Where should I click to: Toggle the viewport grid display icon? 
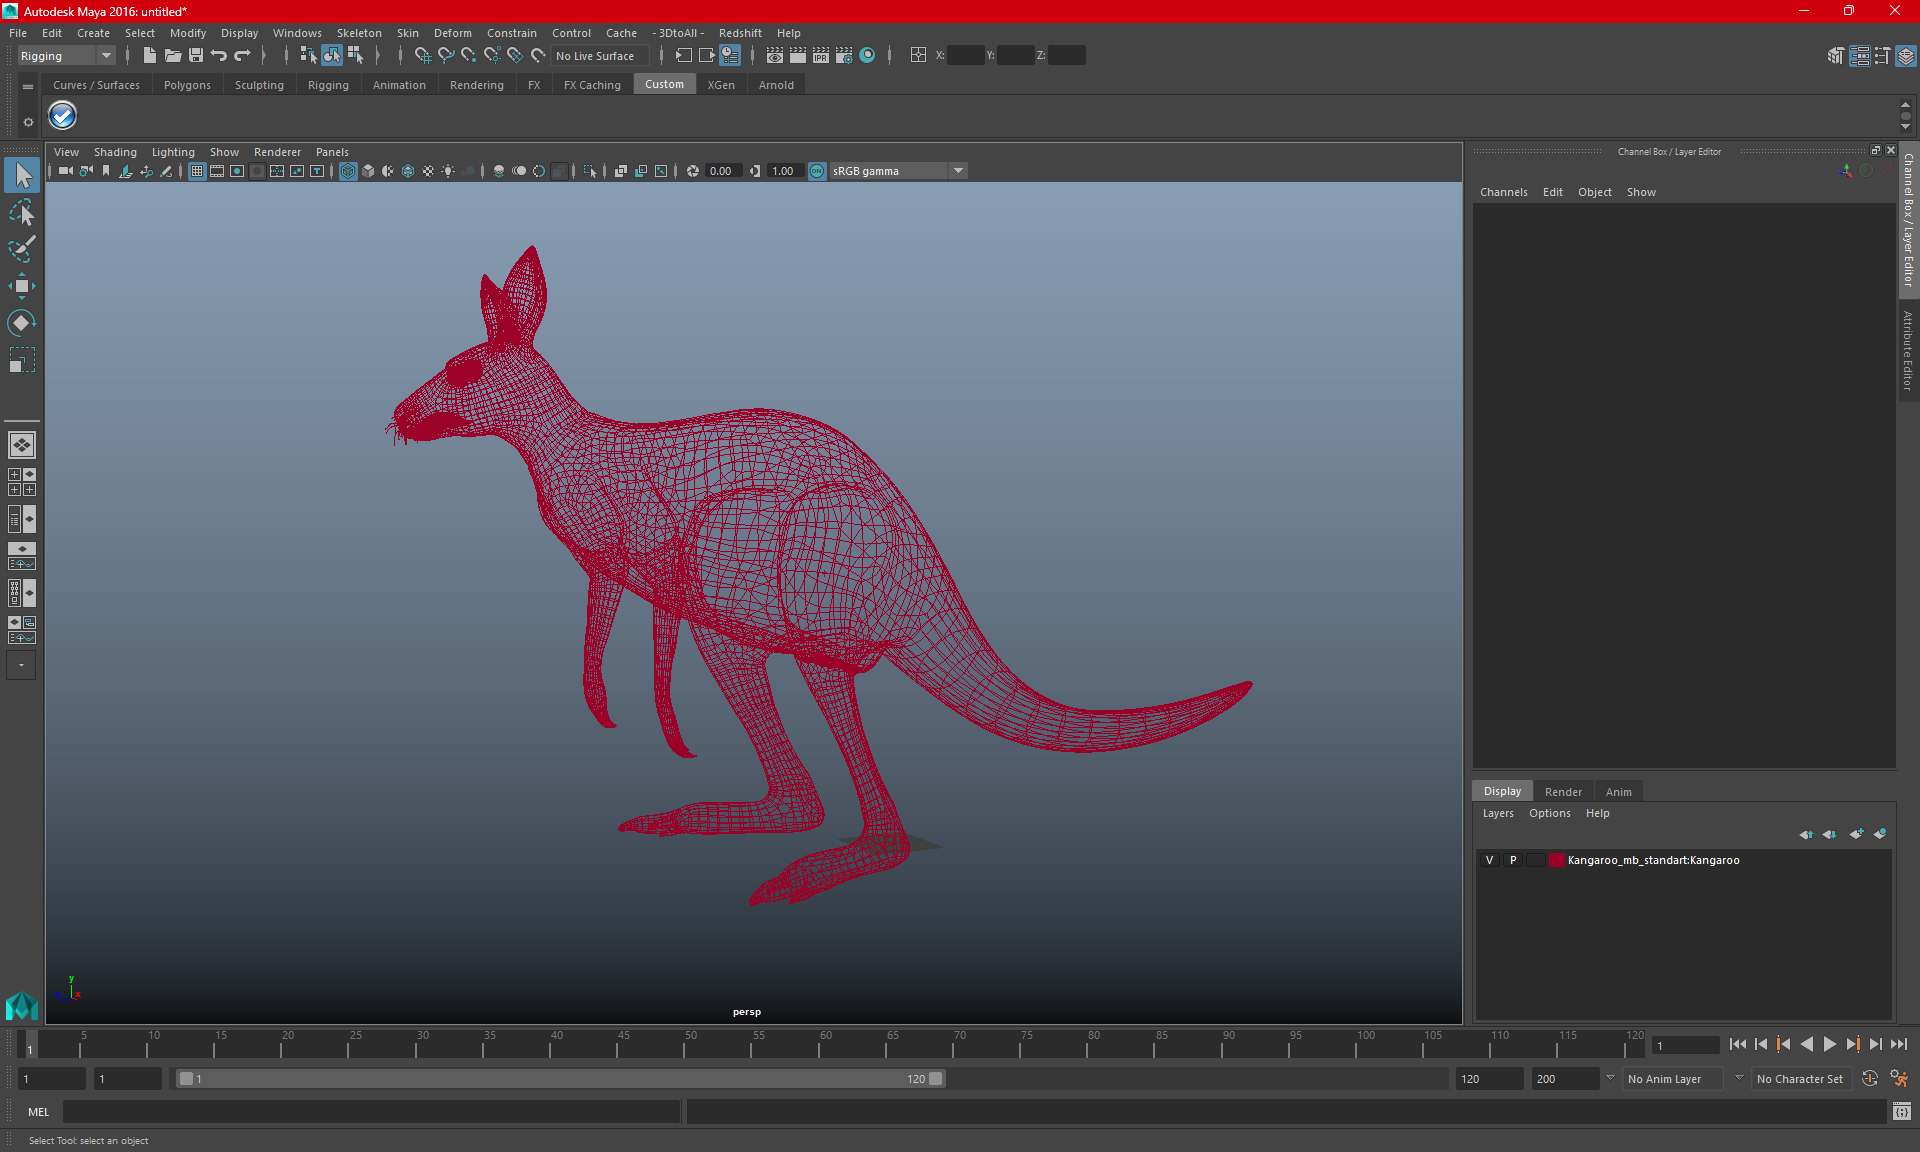tap(197, 171)
